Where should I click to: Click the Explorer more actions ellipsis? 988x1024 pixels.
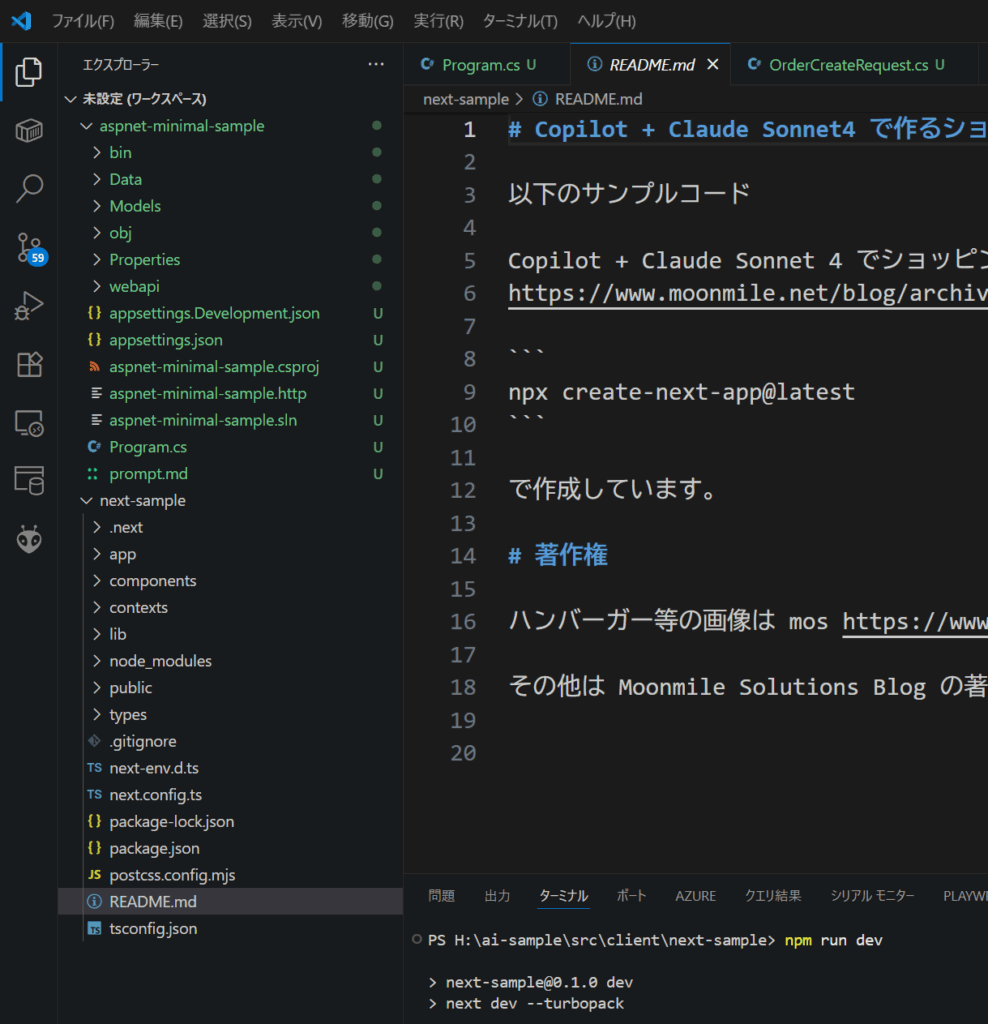(376, 65)
